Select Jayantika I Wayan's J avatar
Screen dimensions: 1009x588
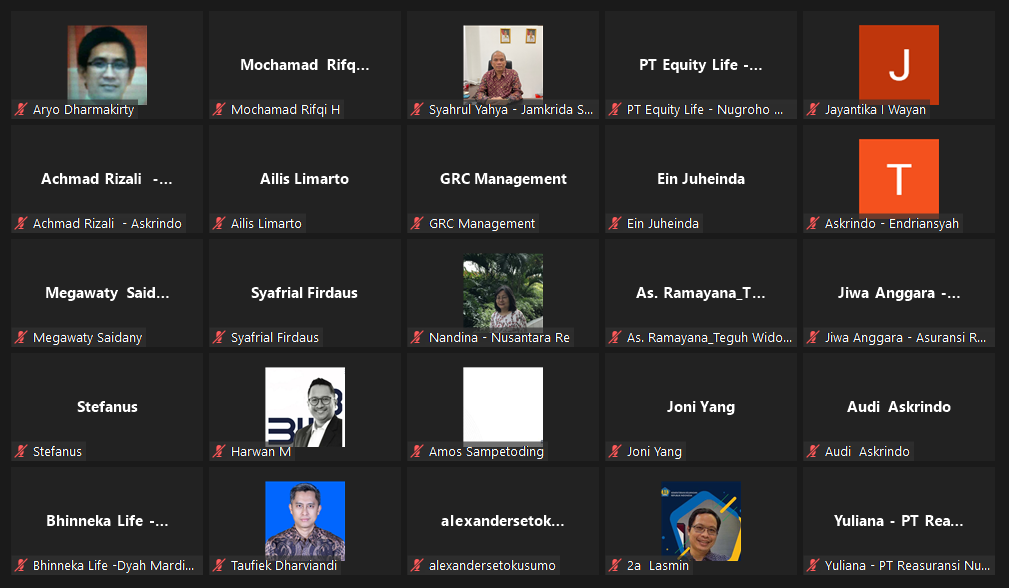(x=899, y=64)
